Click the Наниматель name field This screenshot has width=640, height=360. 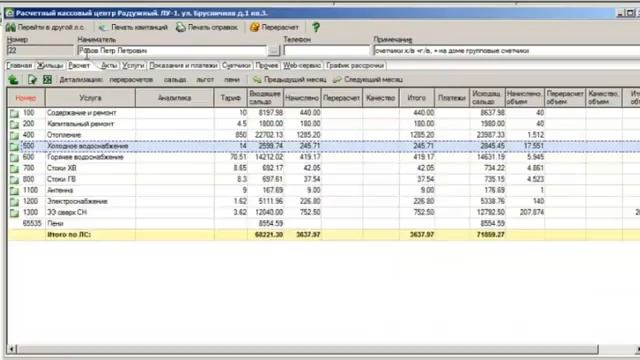coord(172,51)
